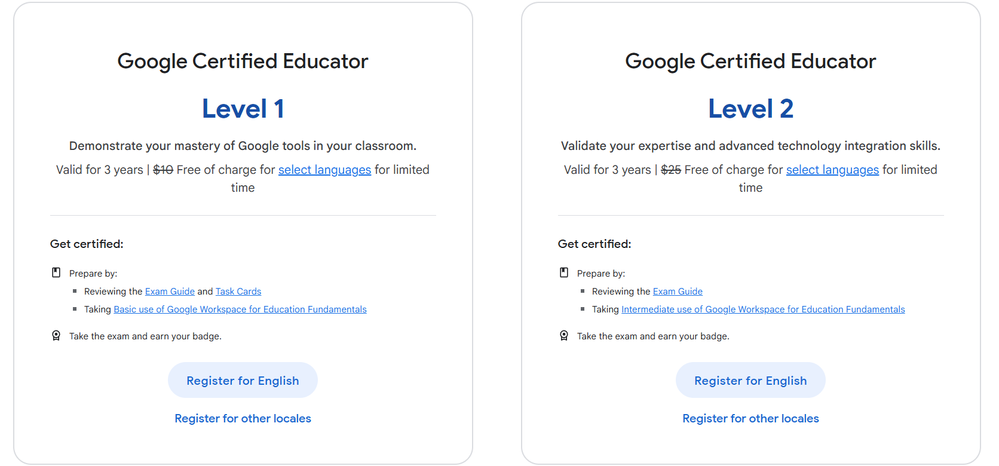This screenshot has height=466, width=999.
Task: Click the badge icon in Level 1 card
Action: pos(56,336)
